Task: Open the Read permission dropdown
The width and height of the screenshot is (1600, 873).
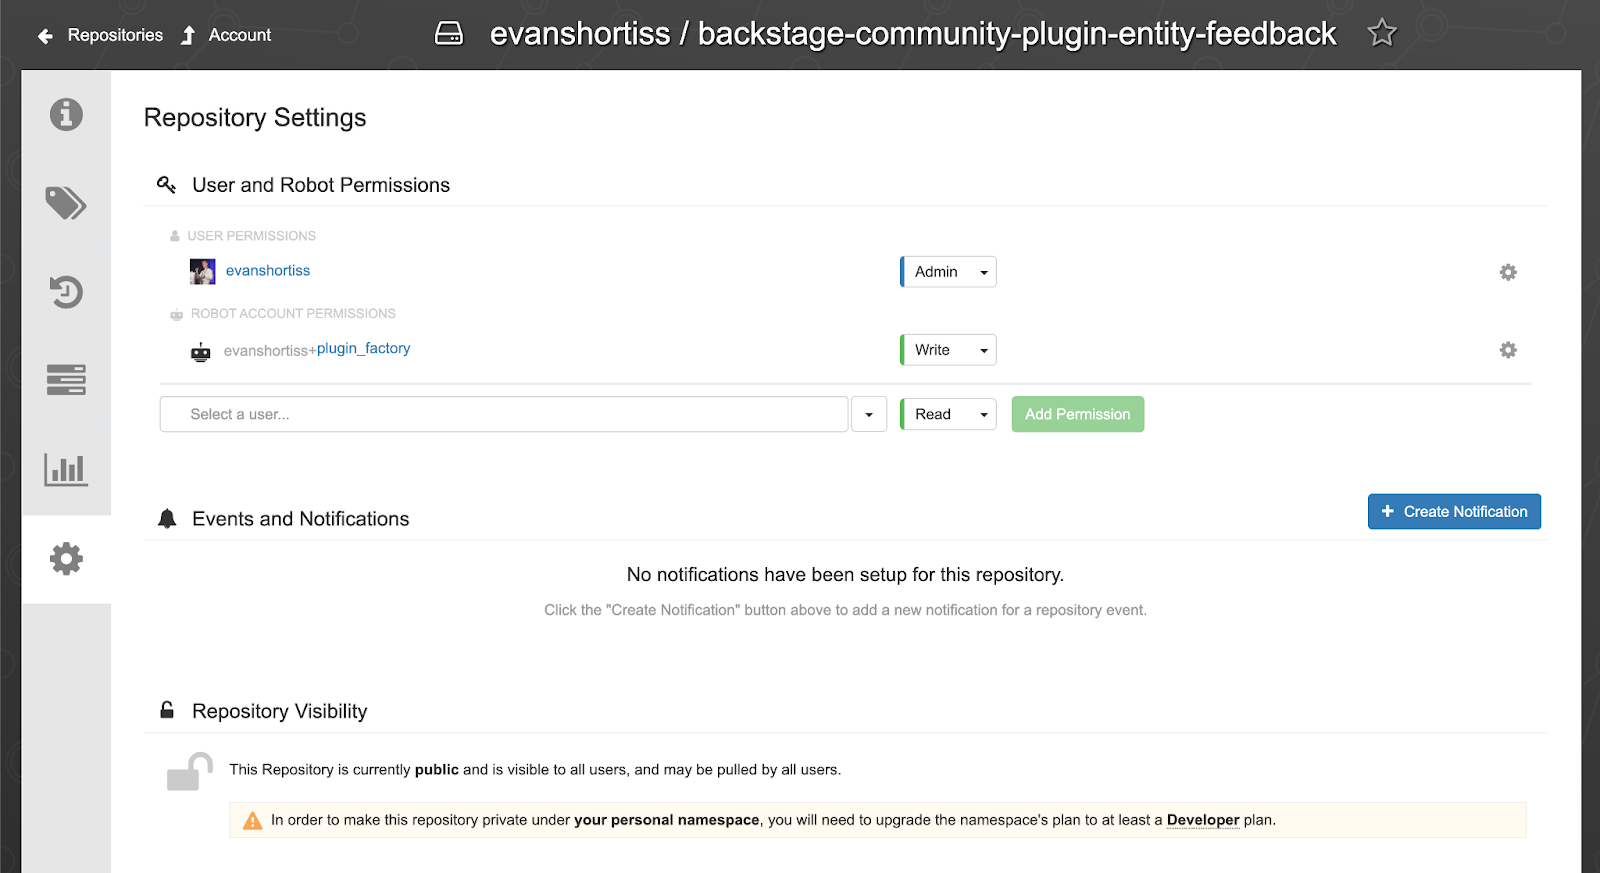Action: tap(948, 414)
